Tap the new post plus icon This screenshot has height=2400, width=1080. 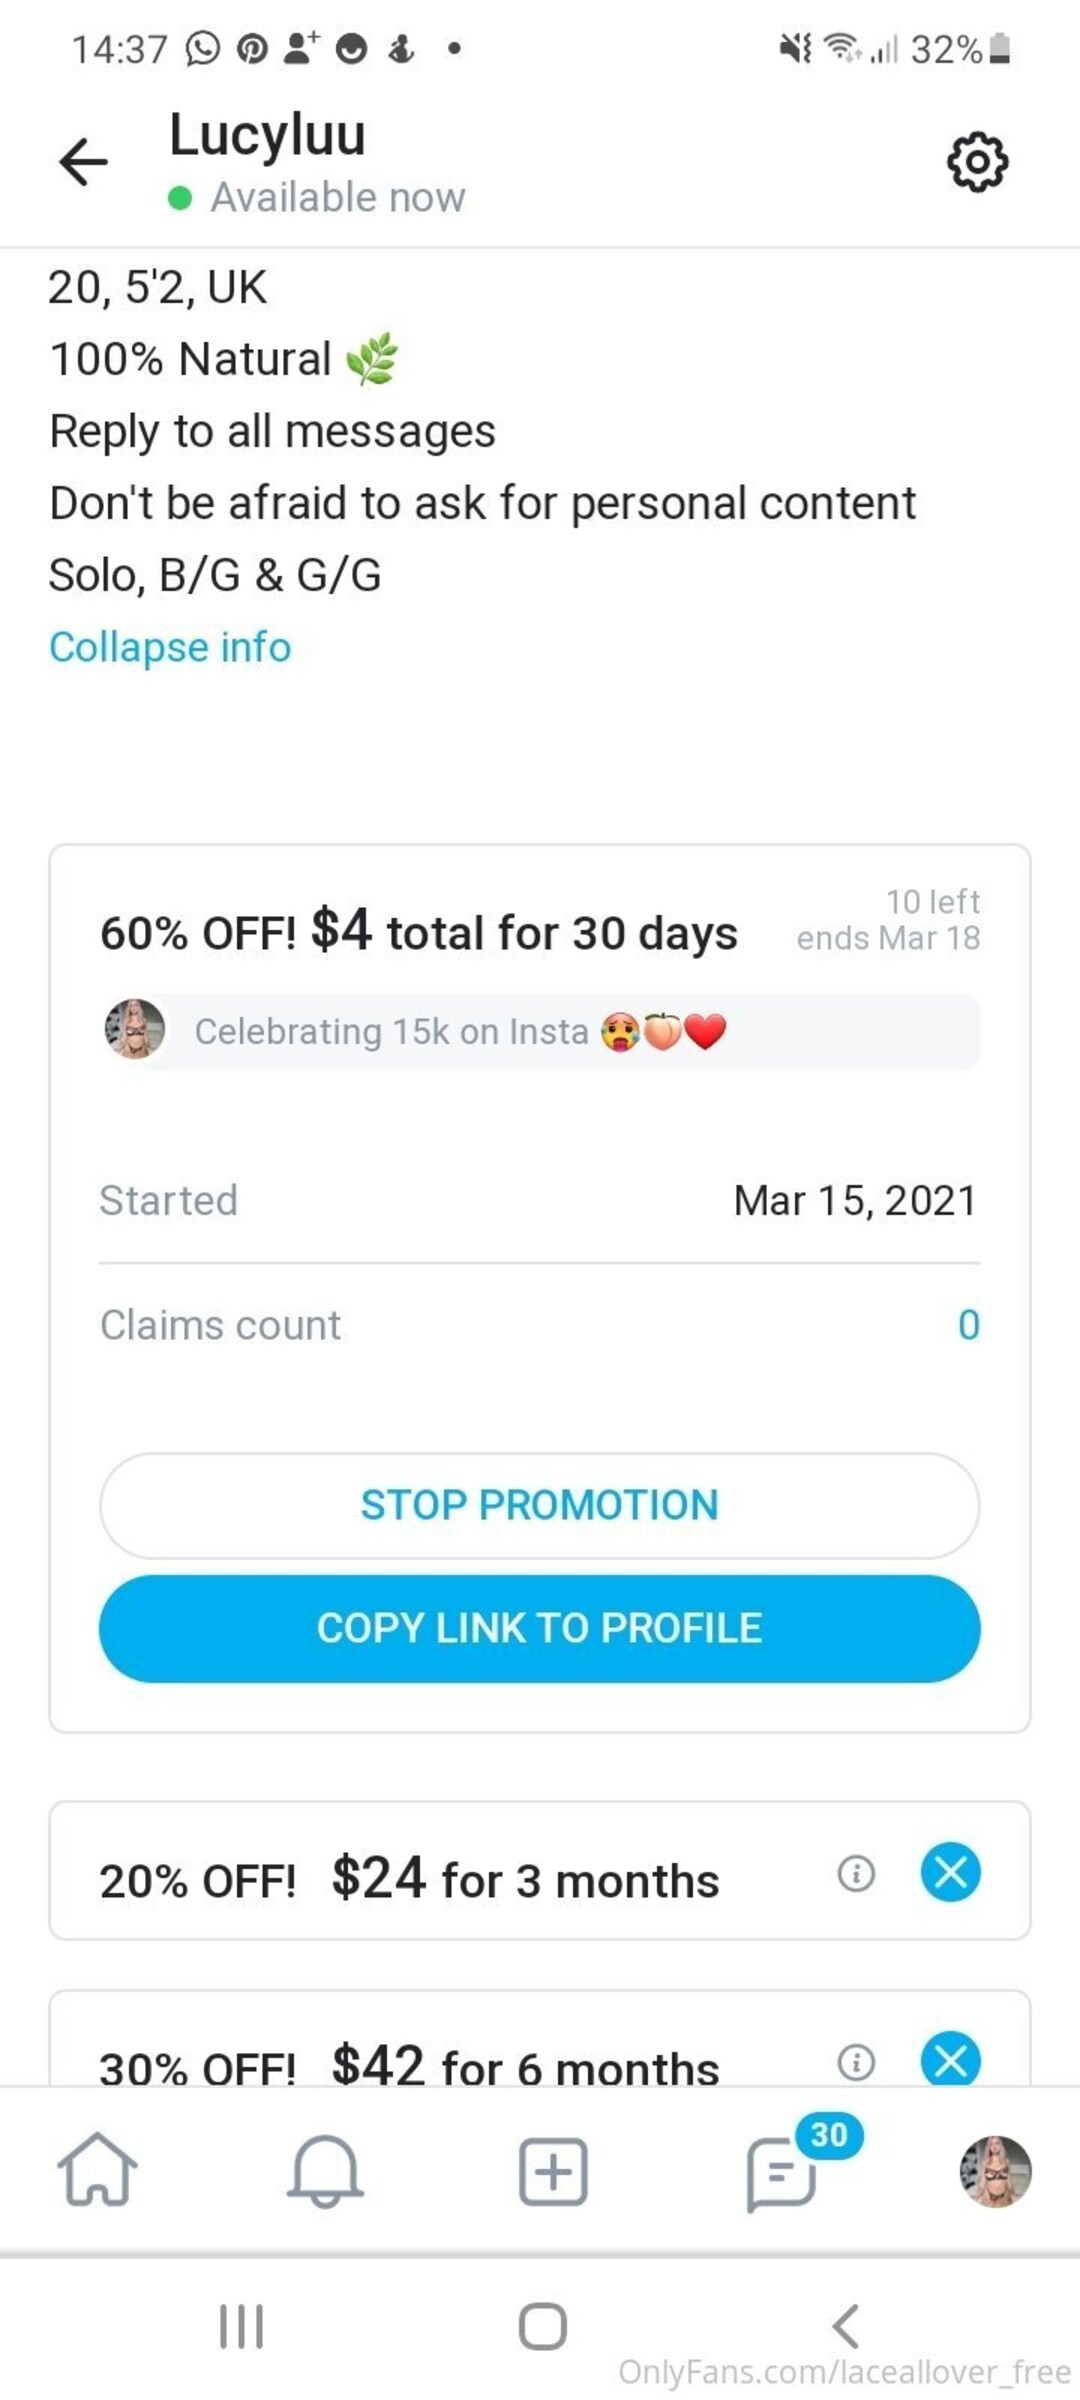[x=553, y=2172]
